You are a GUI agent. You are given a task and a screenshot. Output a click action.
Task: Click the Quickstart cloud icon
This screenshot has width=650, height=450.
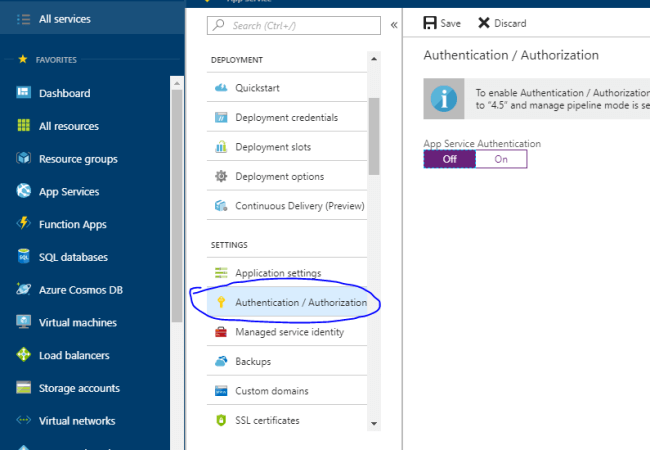(221, 87)
